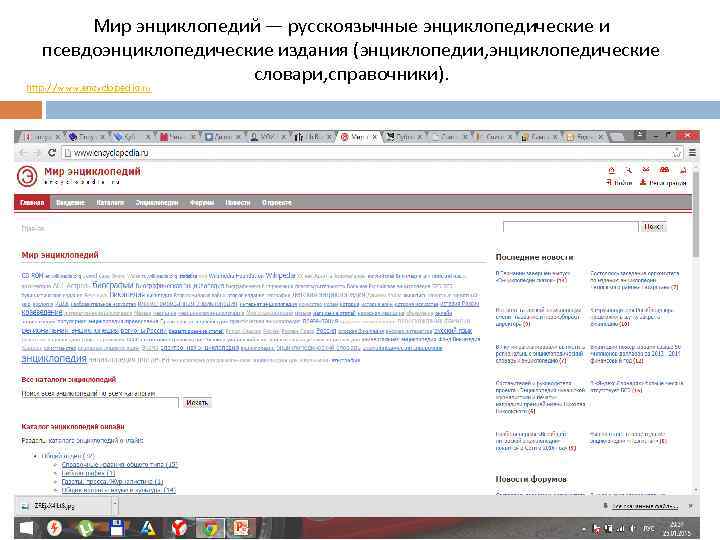The width and height of the screenshot is (720, 540).
Task: Reload the encyclopedia.ru page
Action: pyautogui.click(x=52, y=152)
